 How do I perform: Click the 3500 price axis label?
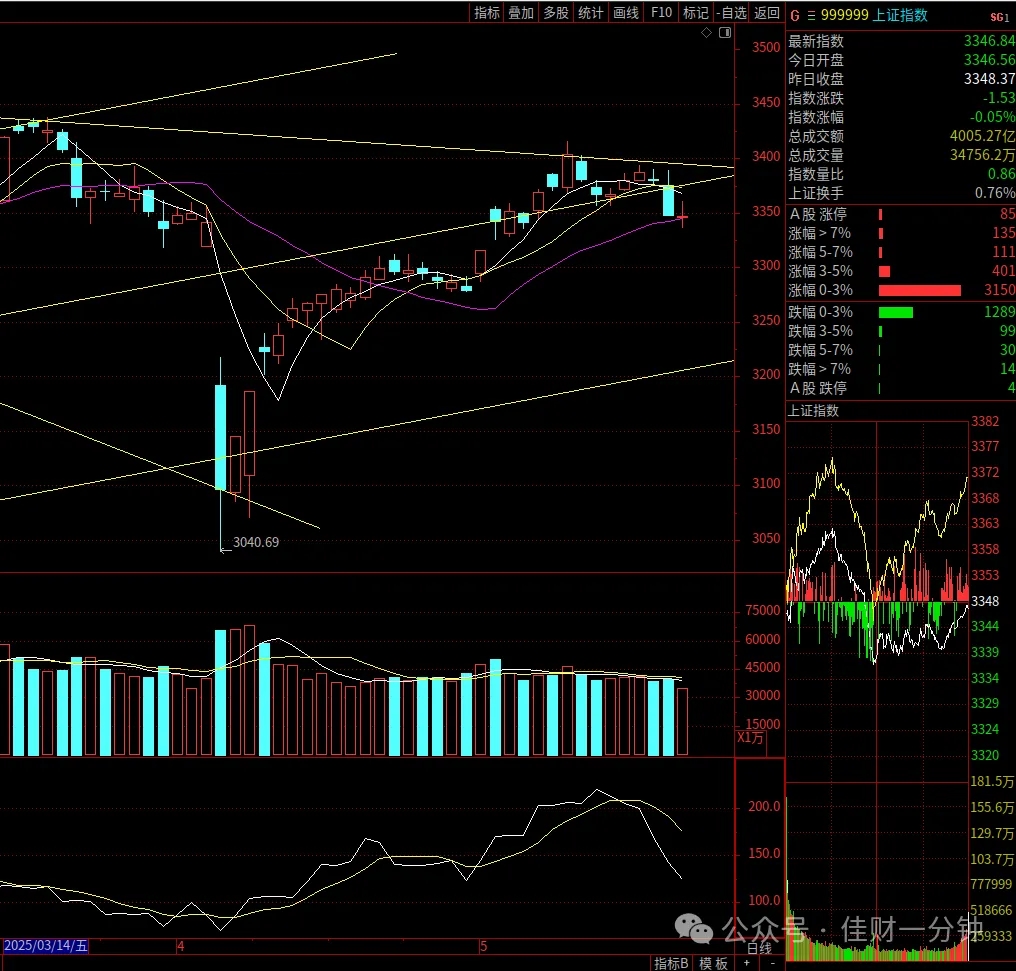point(766,47)
